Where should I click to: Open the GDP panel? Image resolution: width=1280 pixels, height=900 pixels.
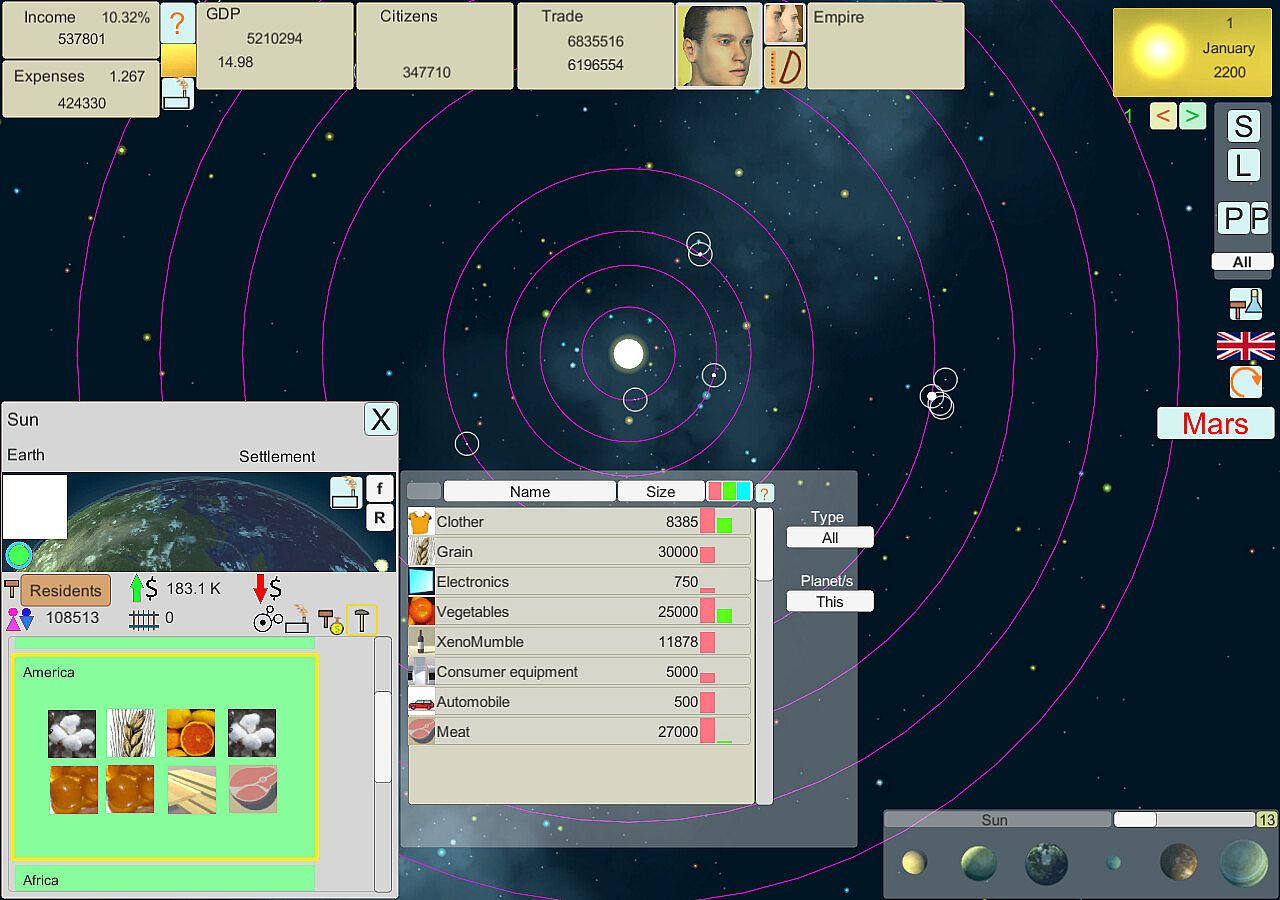[275, 45]
